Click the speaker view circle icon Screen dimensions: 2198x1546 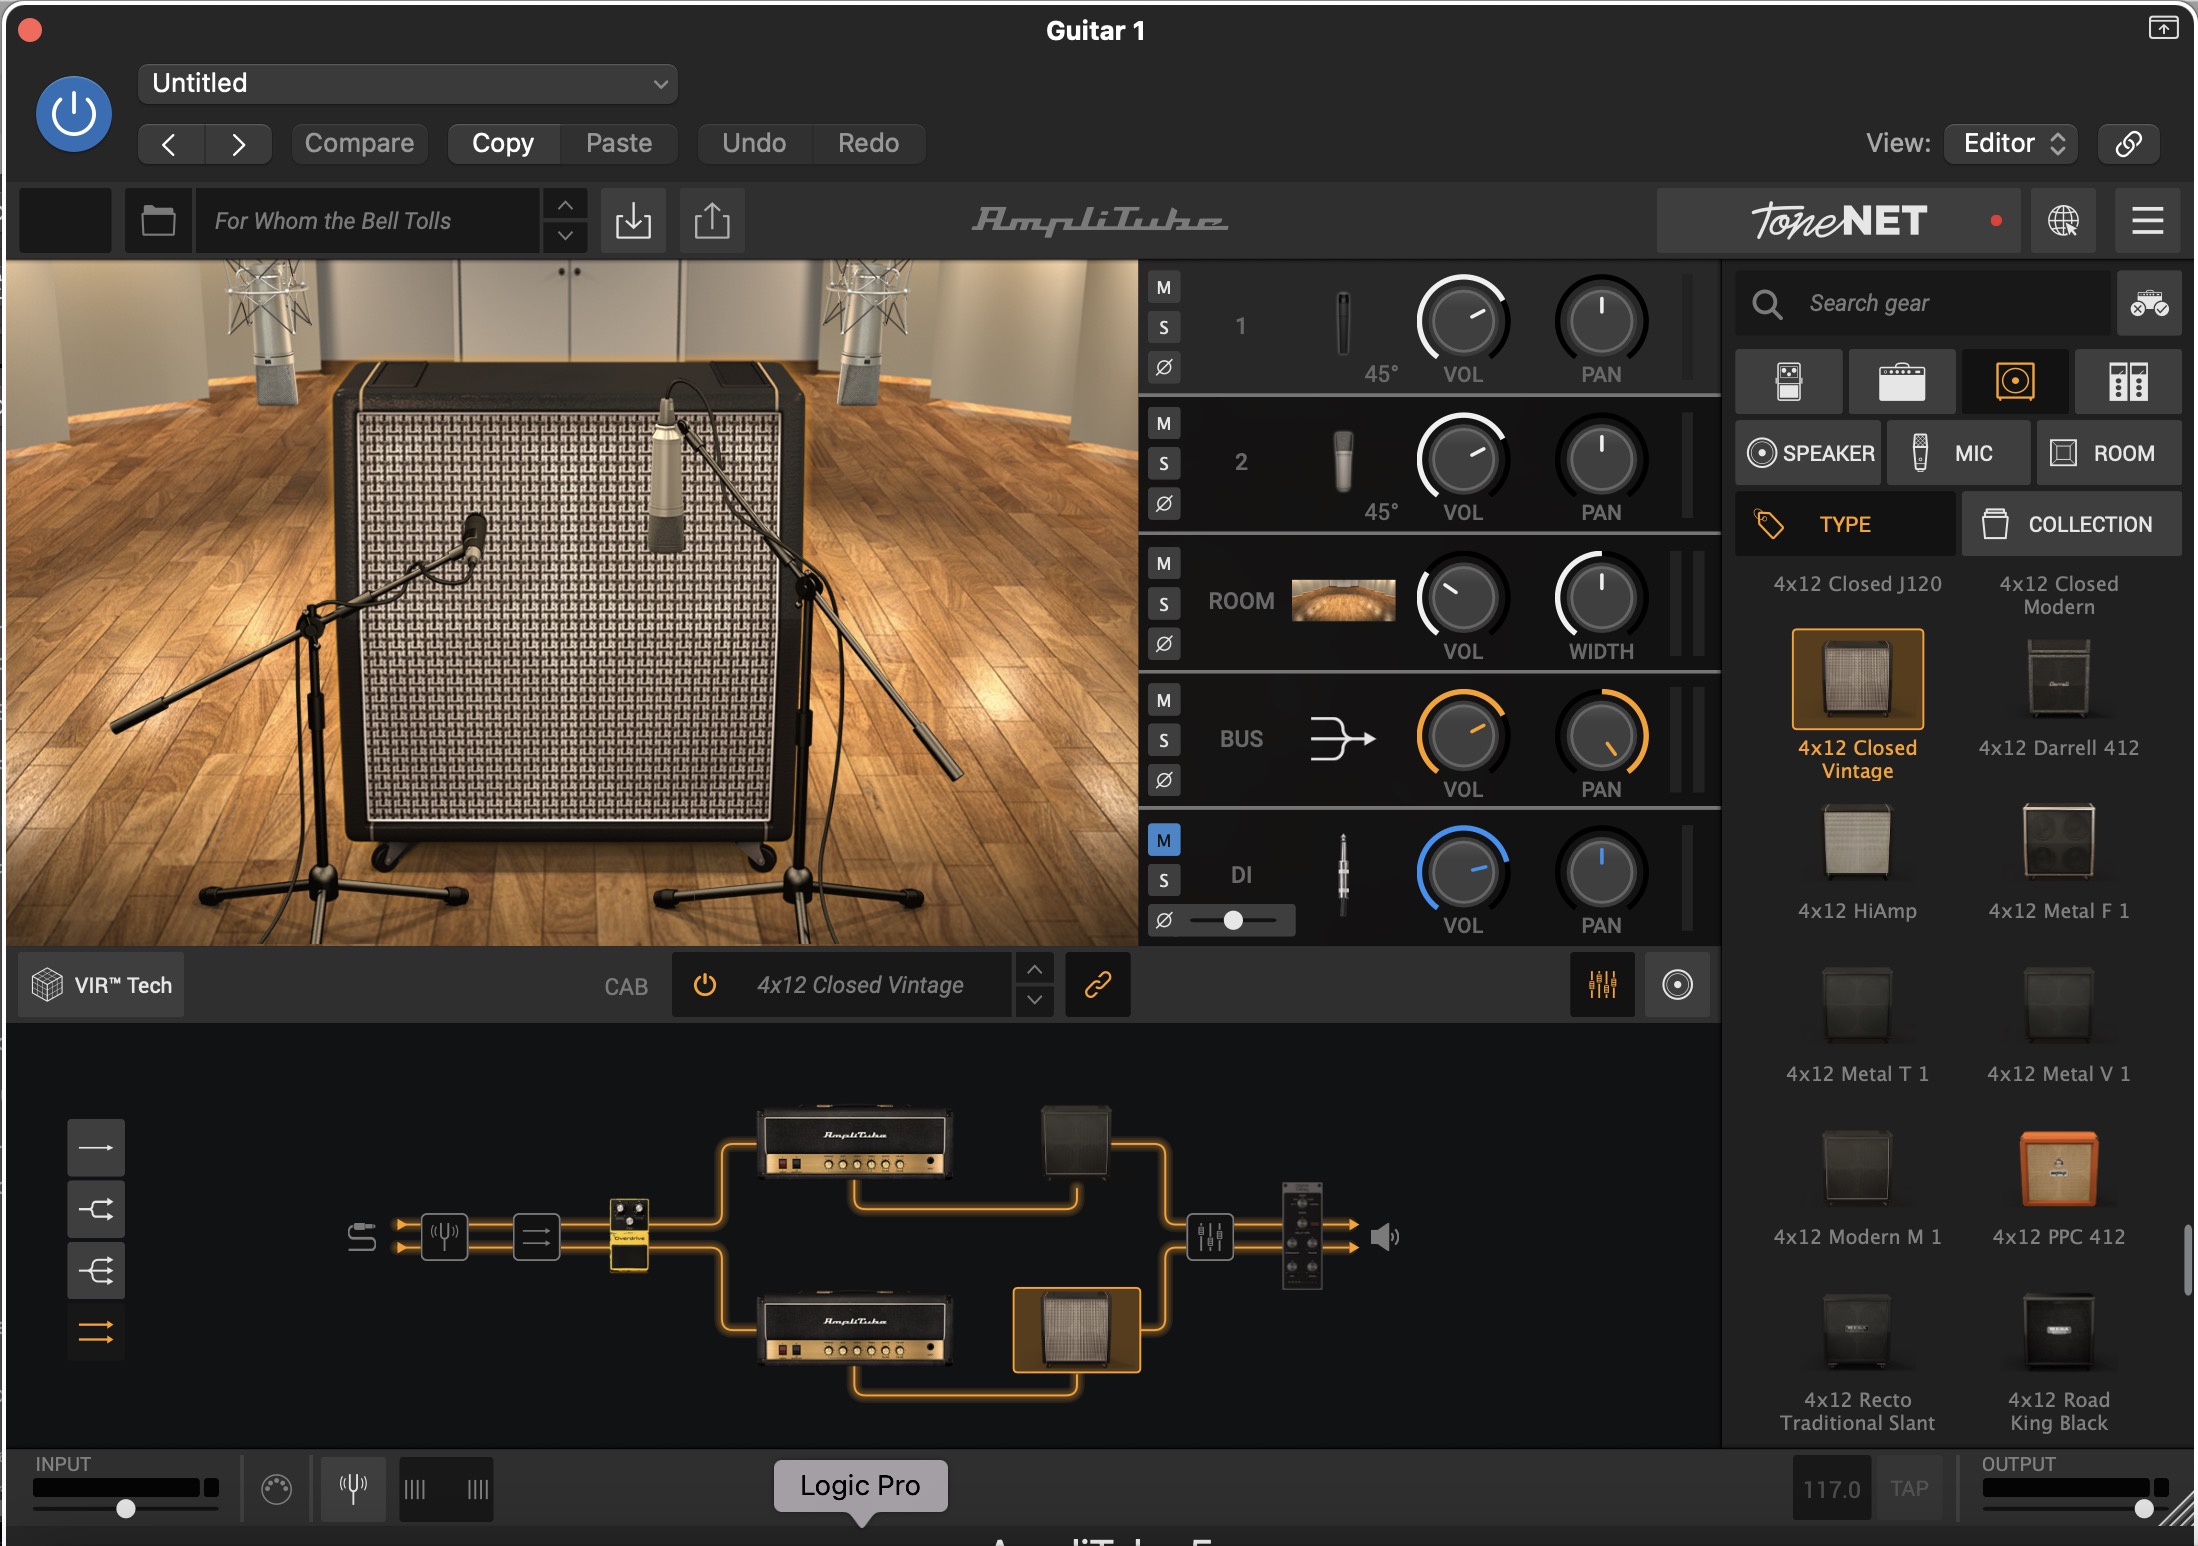pyautogui.click(x=1677, y=985)
